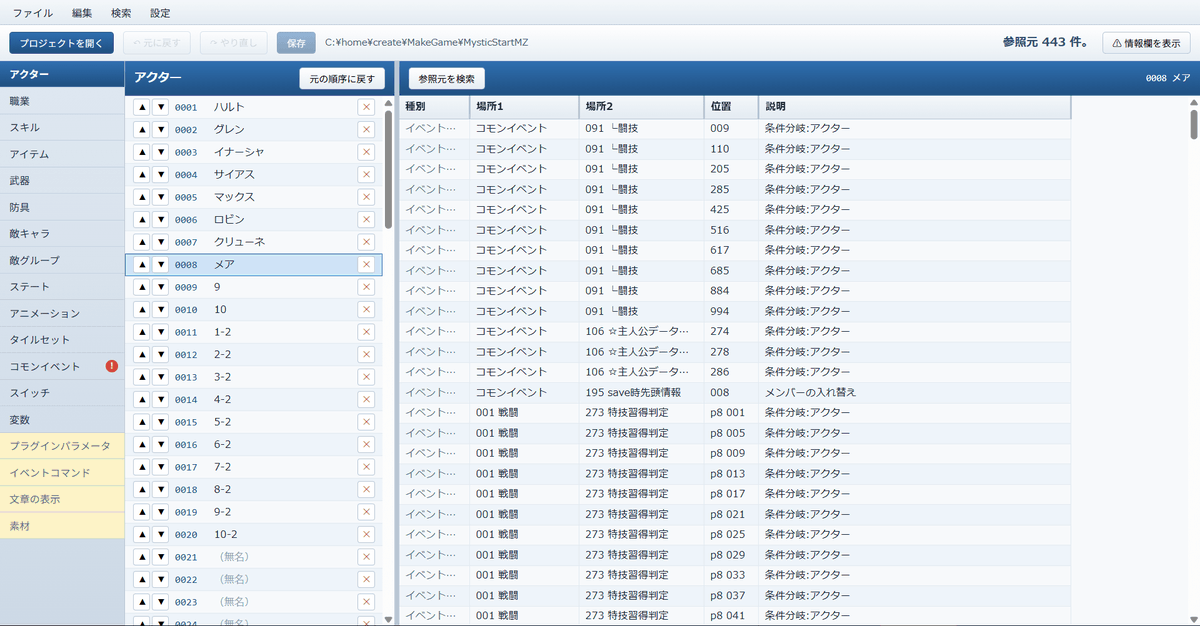Image resolution: width=1200 pixels, height=626 pixels.
Task: Open the 編集 menu
Action: click(82, 13)
